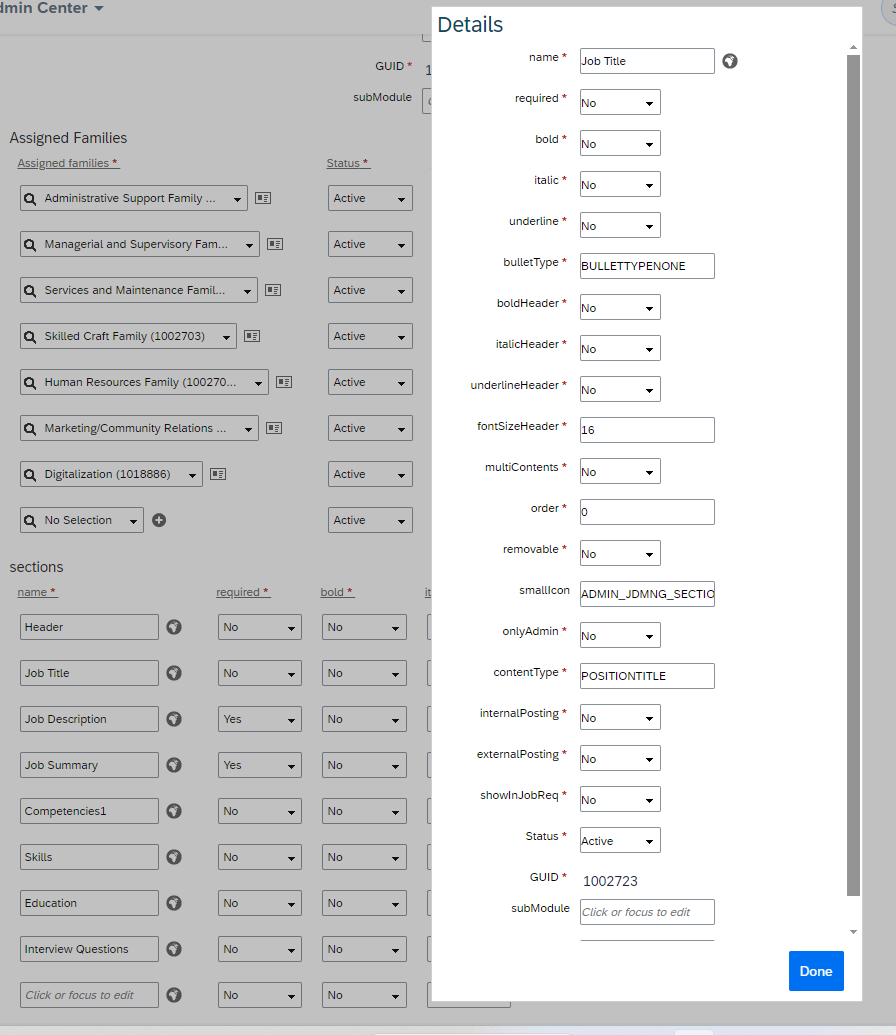
Task: Click Status column header in Assigned Families
Action: pos(348,163)
